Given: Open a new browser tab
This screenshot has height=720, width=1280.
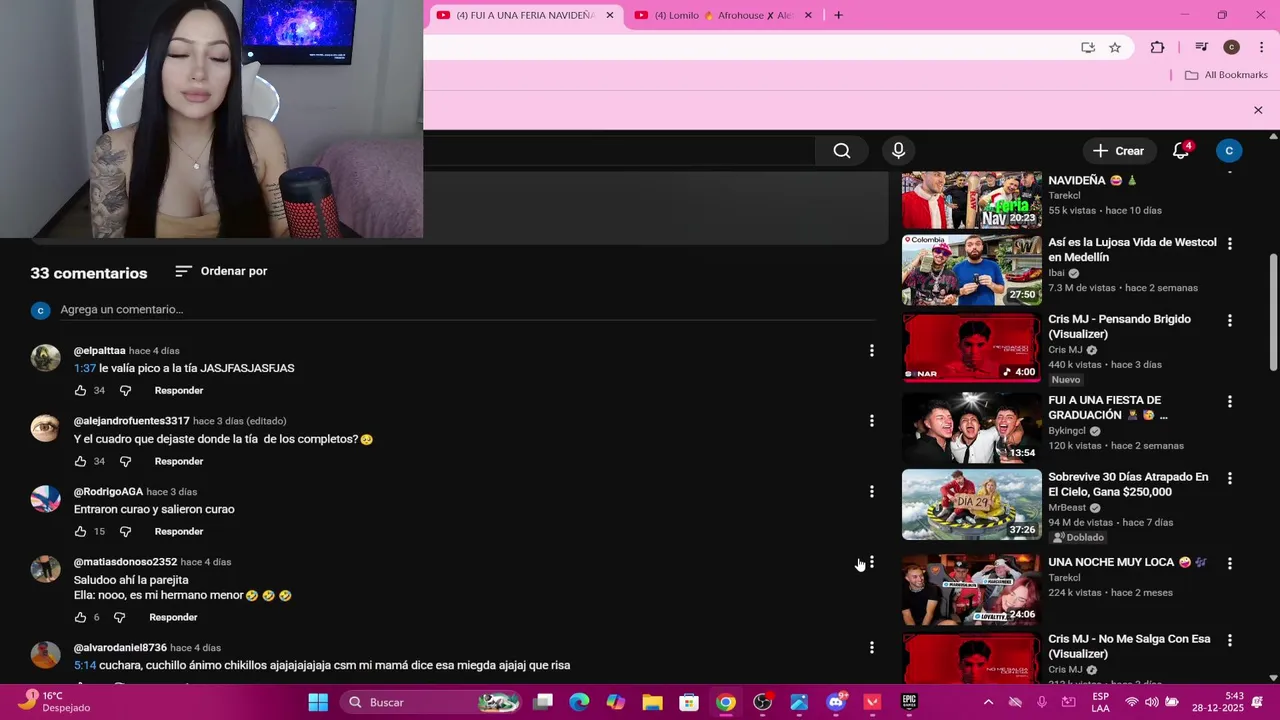Looking at the screenshot, I should (x=838, y=15).
